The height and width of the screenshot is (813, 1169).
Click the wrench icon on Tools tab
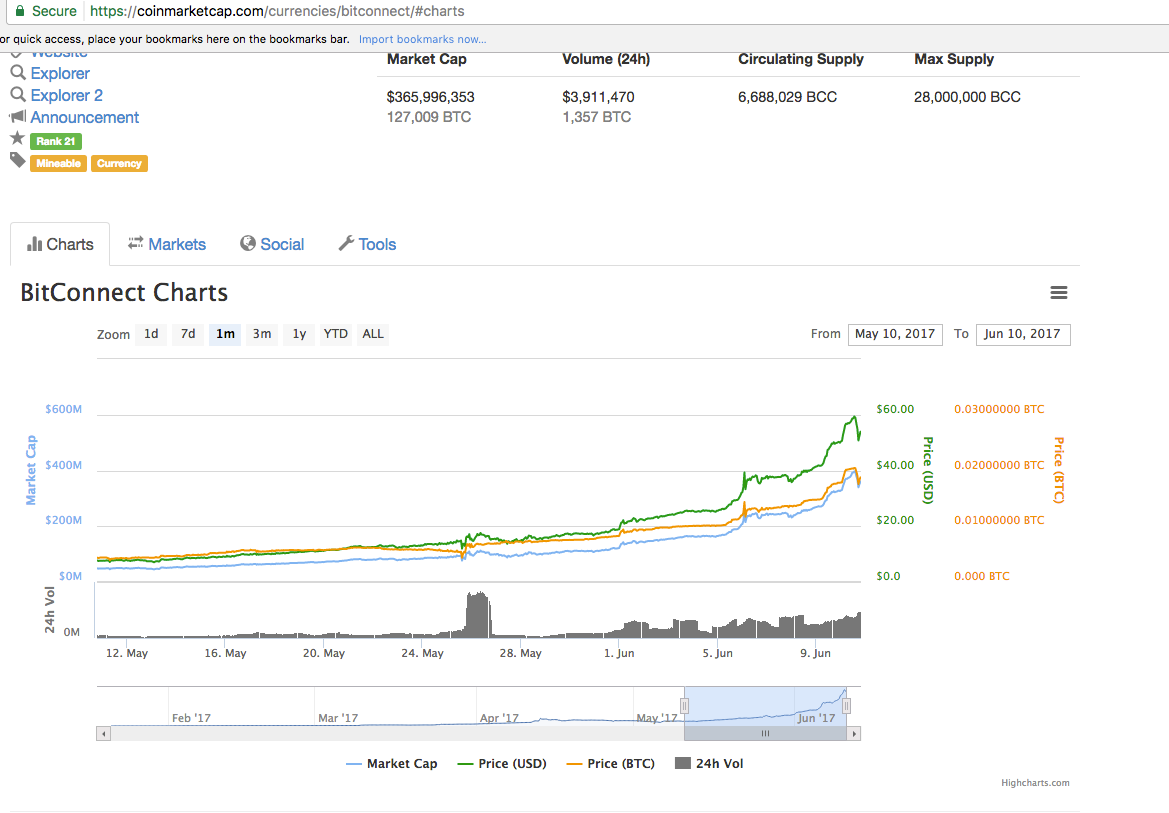[x=346, y=244]
